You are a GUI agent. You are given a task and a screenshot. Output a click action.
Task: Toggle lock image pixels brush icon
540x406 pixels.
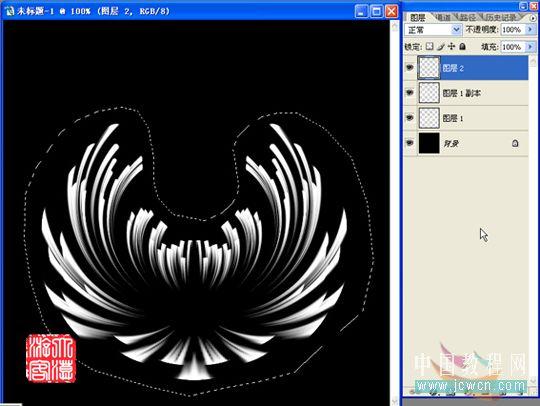pyautogui.click(x=440, y=46)
